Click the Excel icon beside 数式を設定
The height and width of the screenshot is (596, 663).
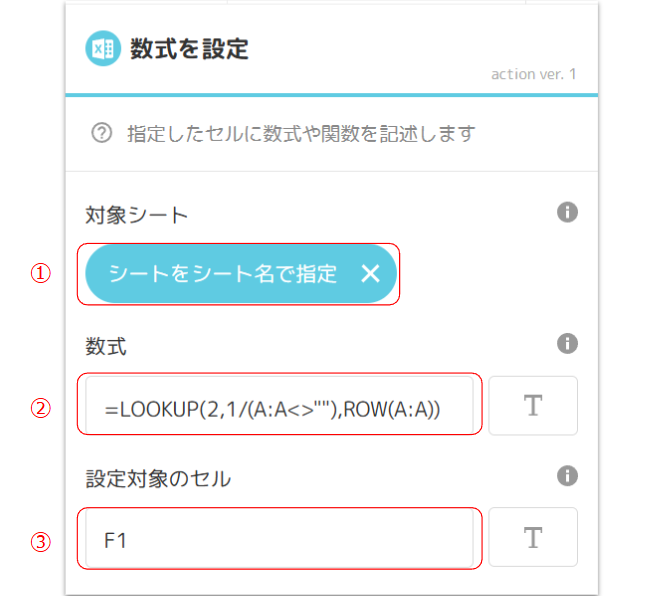[x=103, y=48]
